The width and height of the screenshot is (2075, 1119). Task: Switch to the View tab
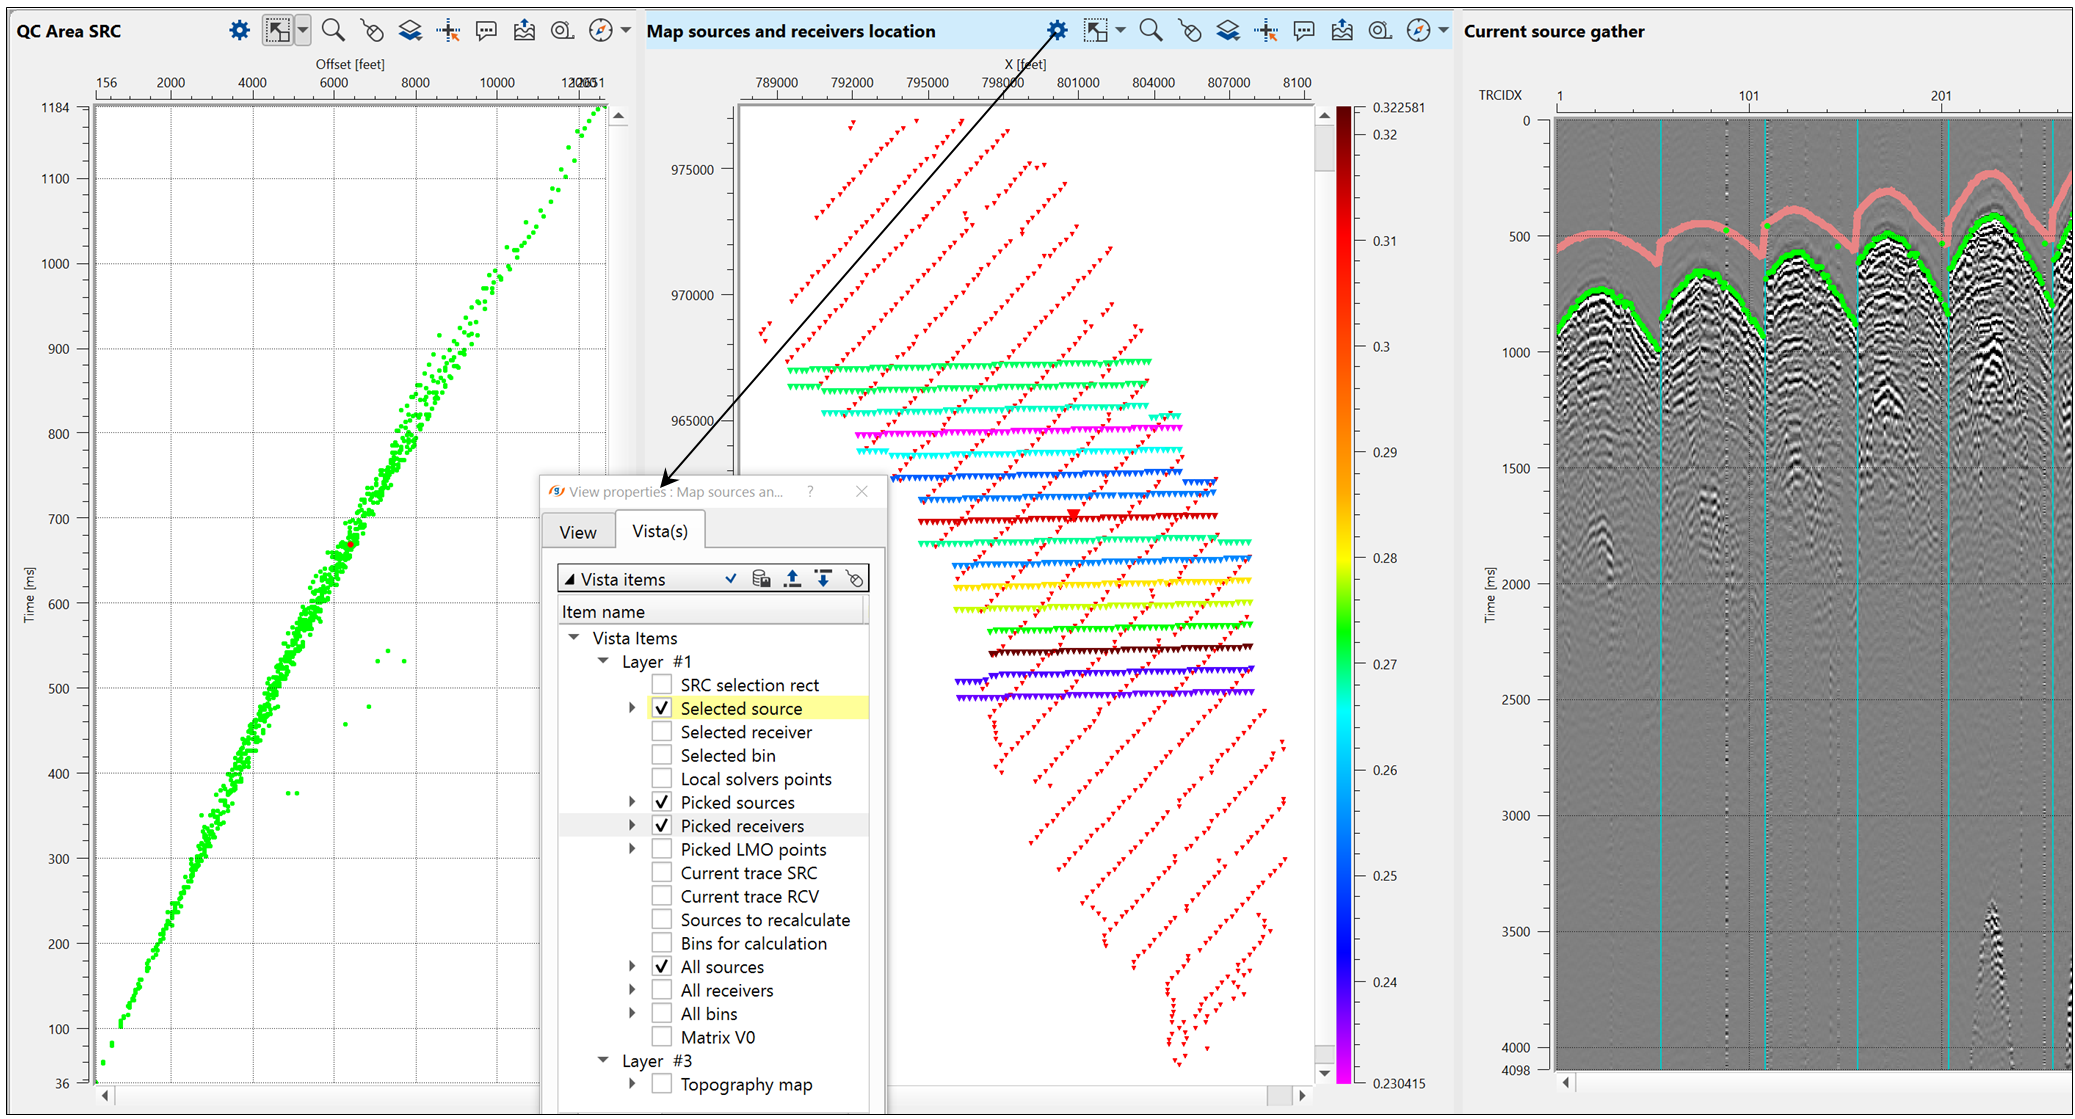[x=578, y=532]
